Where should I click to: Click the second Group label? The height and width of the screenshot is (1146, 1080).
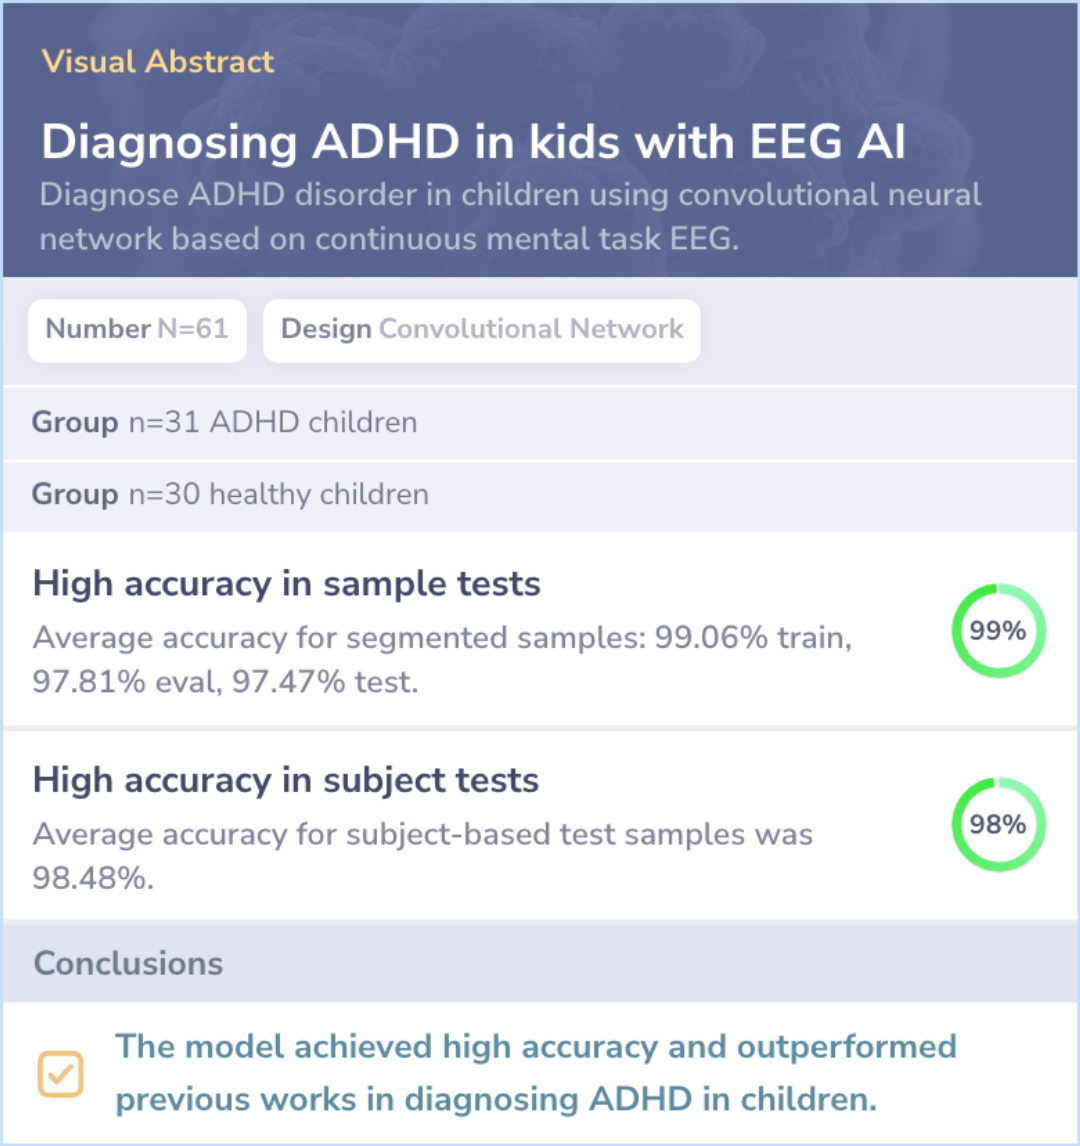pos(75,495)
